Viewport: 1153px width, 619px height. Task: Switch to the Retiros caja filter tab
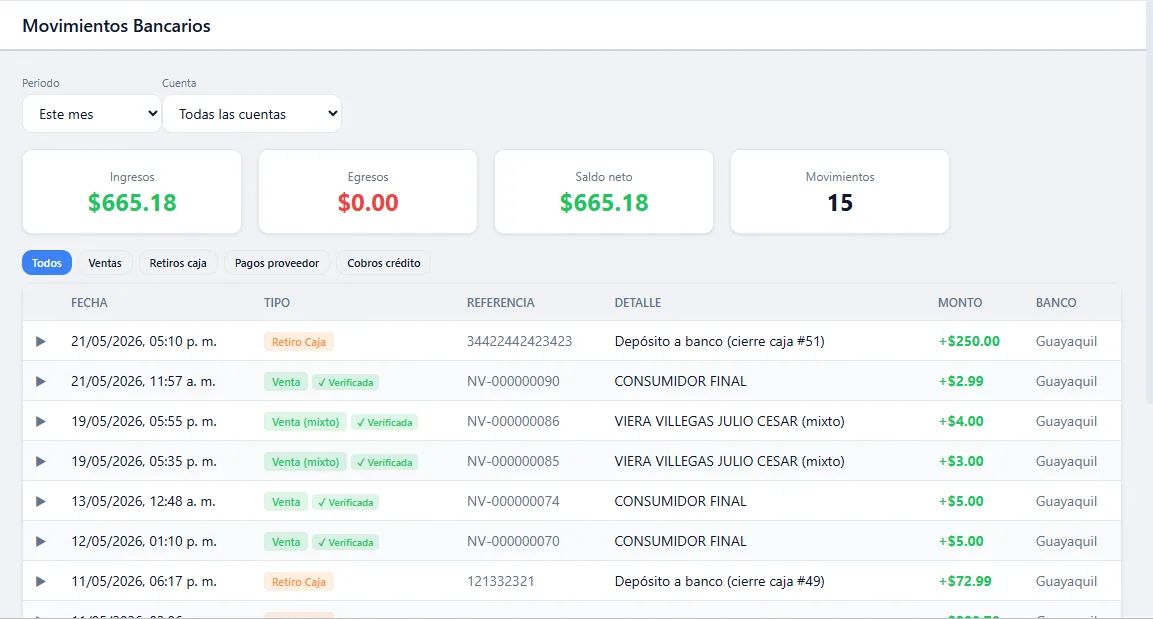point(178,263)
